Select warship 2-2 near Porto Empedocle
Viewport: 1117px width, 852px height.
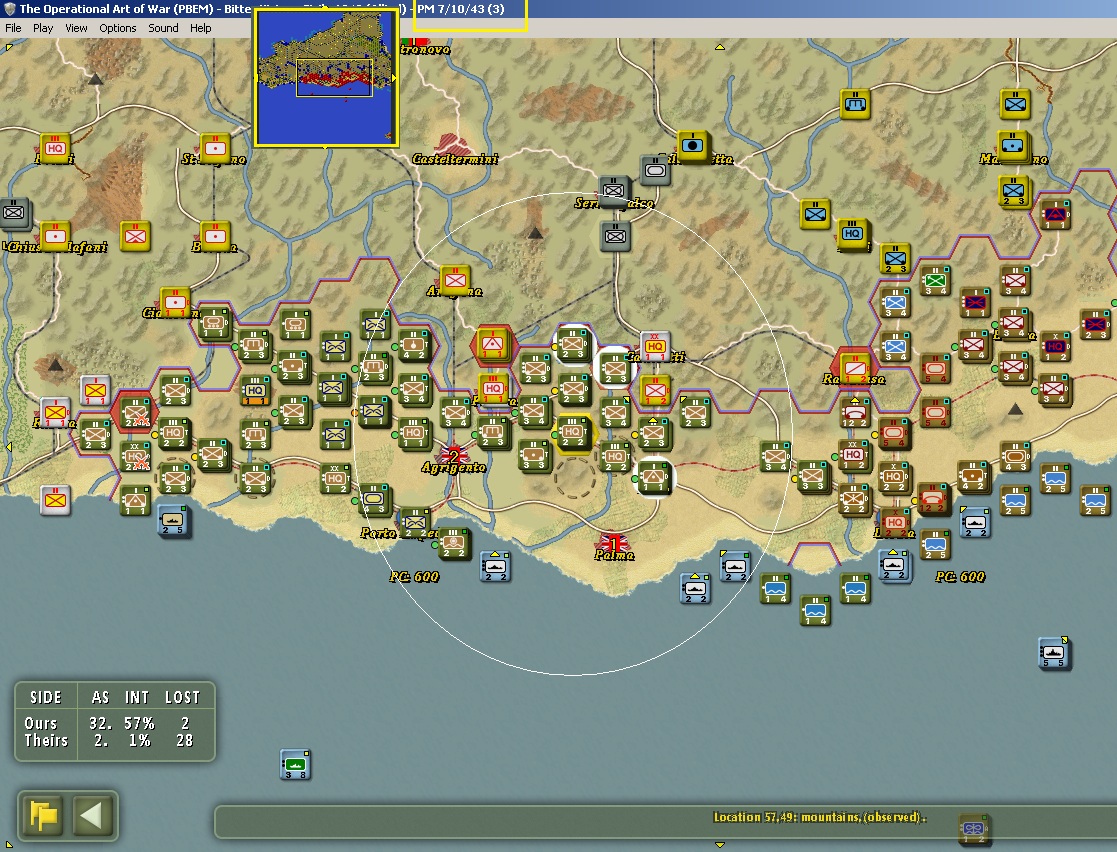pos(494,568)
